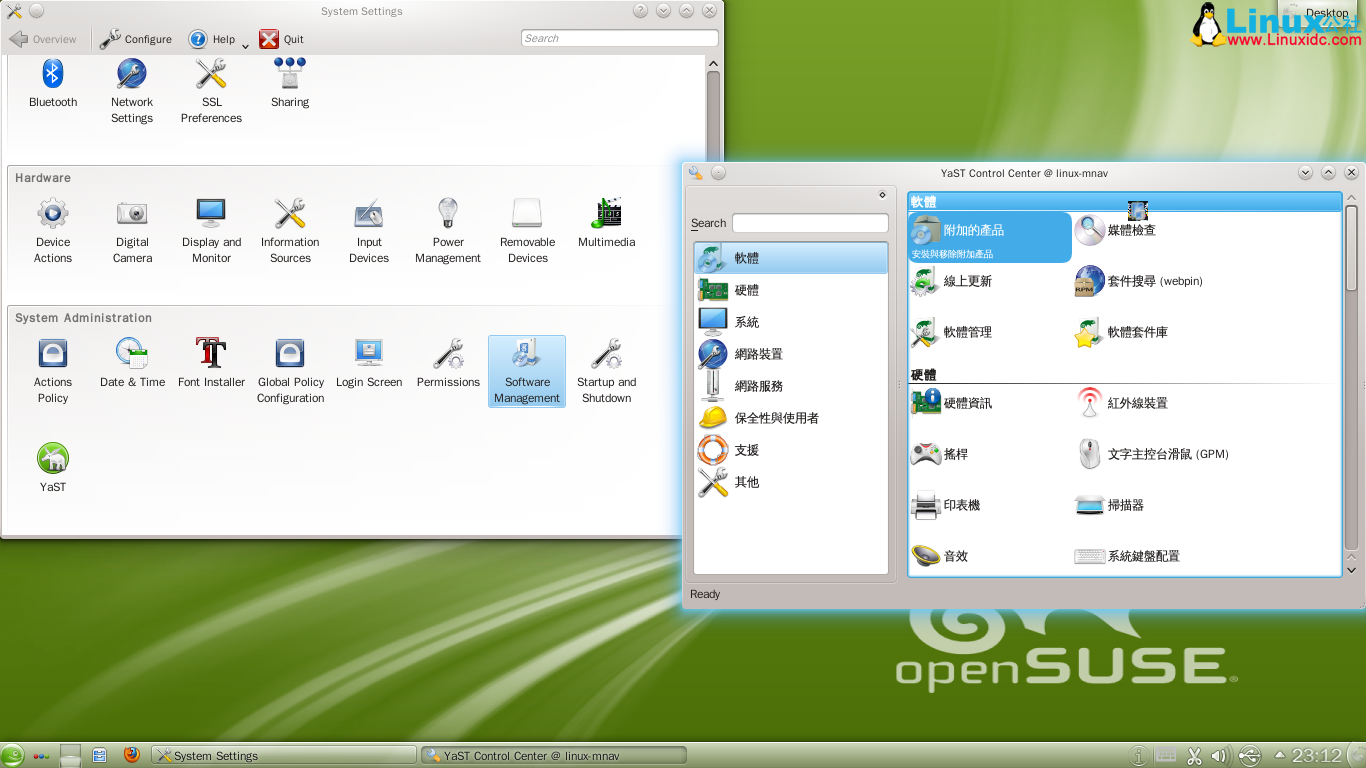This screenshot has height=768, width=1366.
Task: Launch YaST from System Settings
Action: pyautogui.click(x=53, y=468)
